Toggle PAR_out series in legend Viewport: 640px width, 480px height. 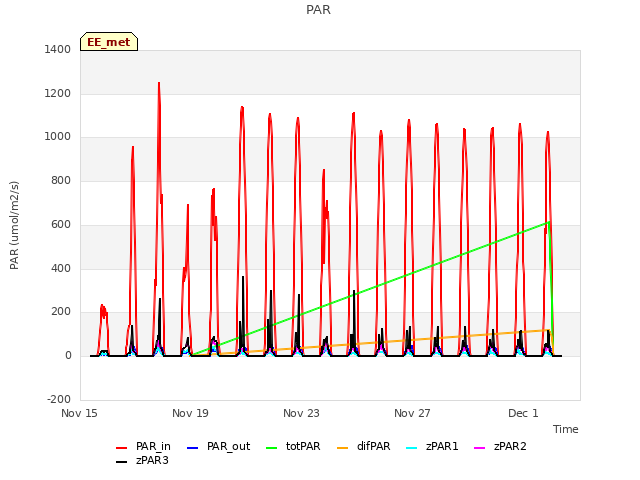point(218,447)
